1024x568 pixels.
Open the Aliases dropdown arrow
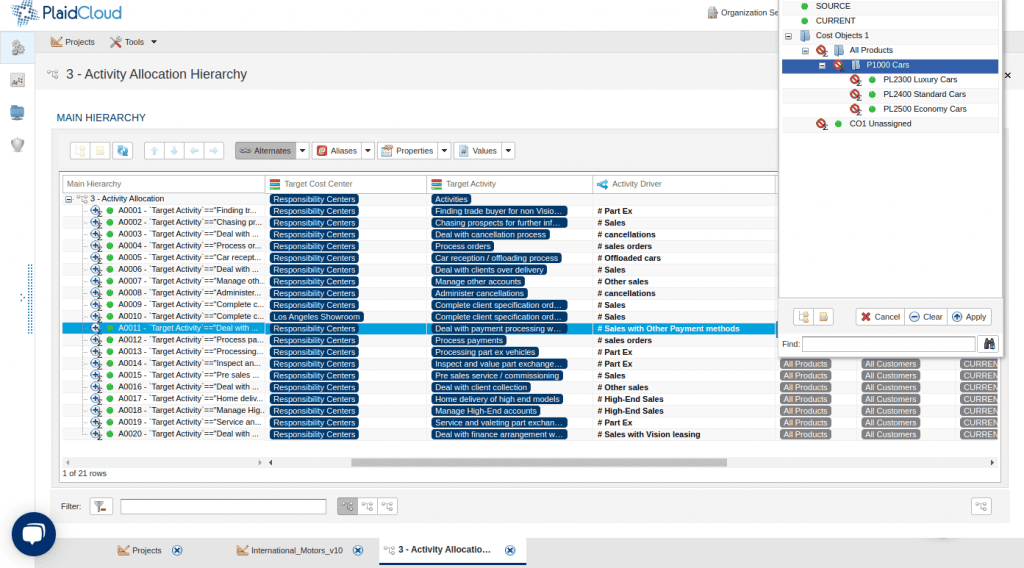368,151
